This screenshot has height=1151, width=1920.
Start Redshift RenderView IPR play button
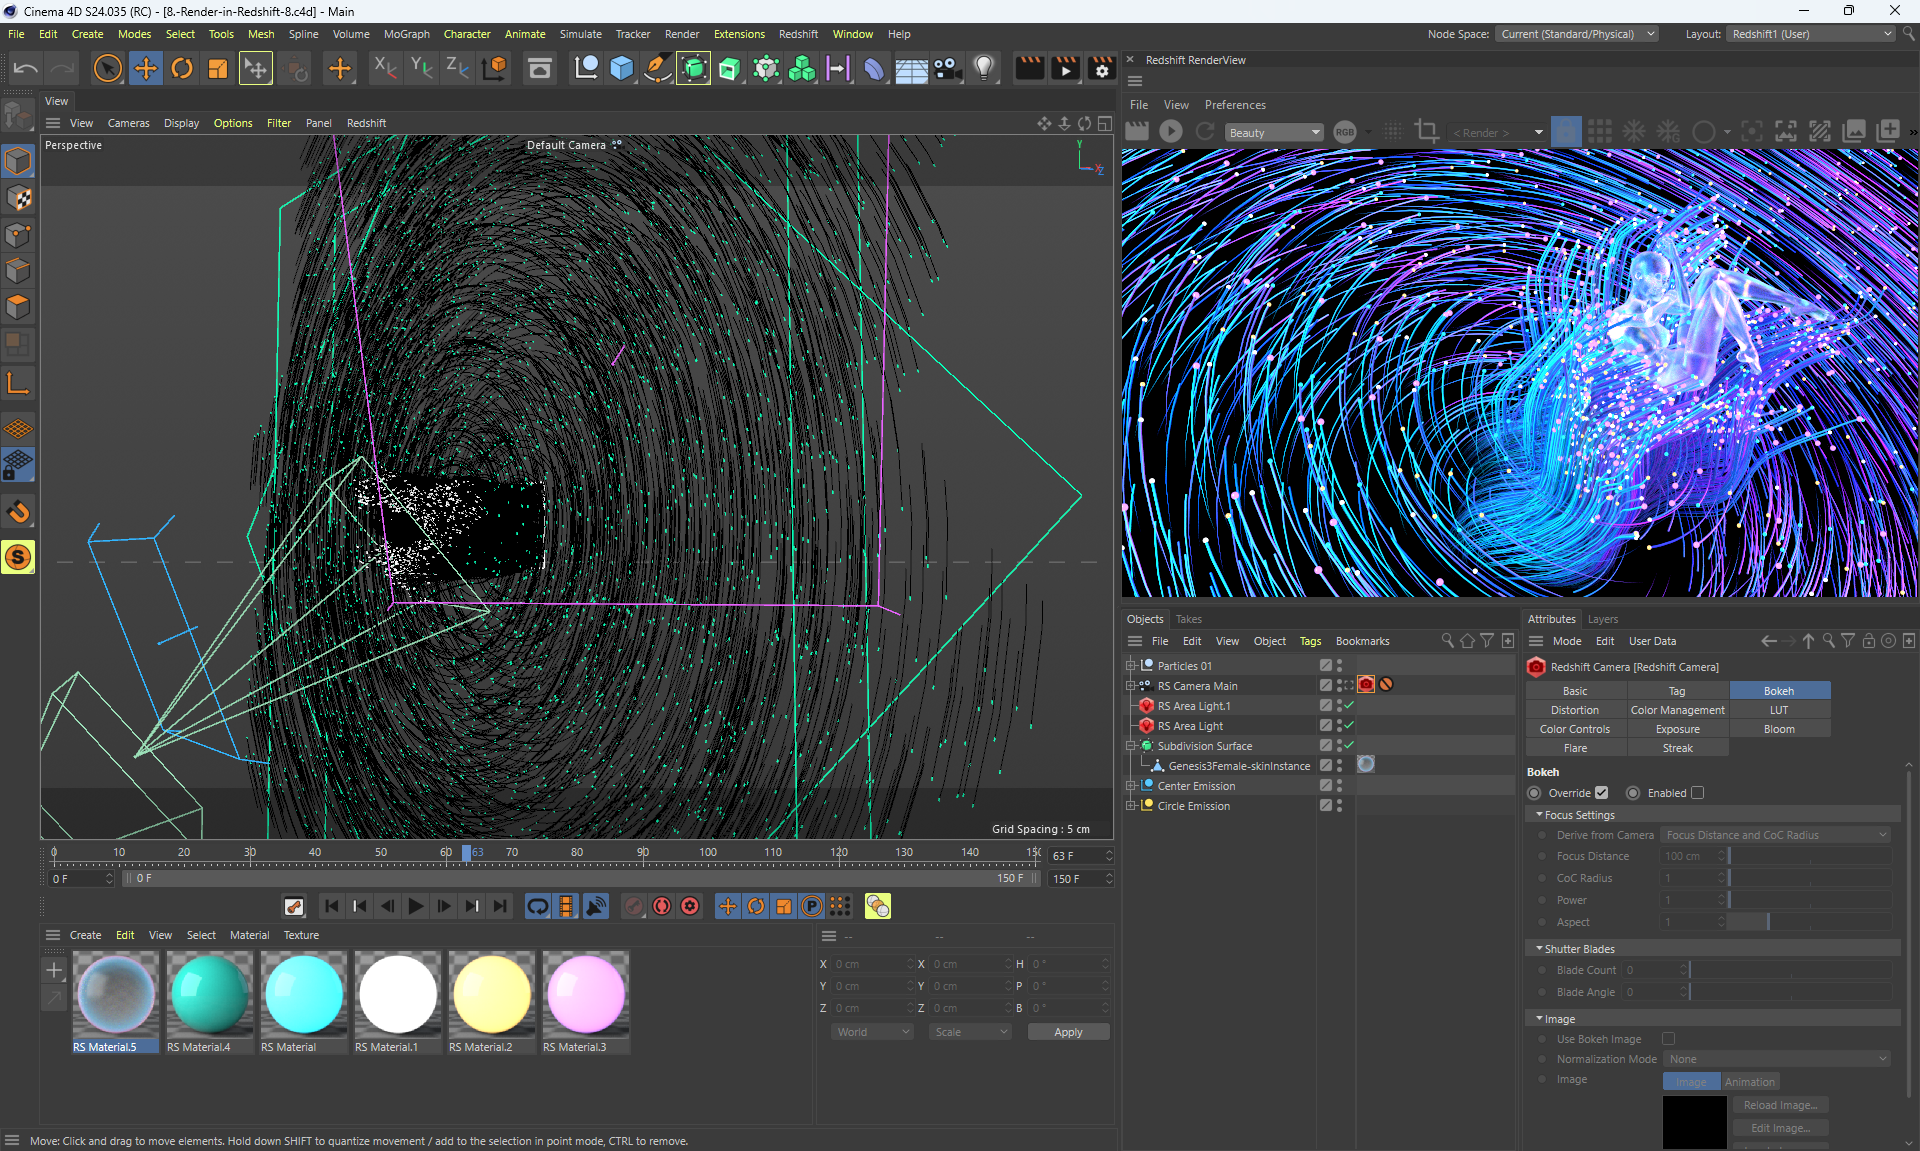click(x=1171, y=132)
